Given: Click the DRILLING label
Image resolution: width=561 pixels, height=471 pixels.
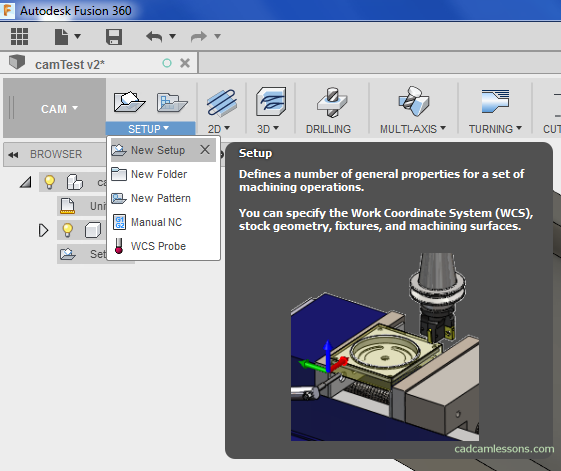Looking at the screenshot, I should click(x=328, y=129).
